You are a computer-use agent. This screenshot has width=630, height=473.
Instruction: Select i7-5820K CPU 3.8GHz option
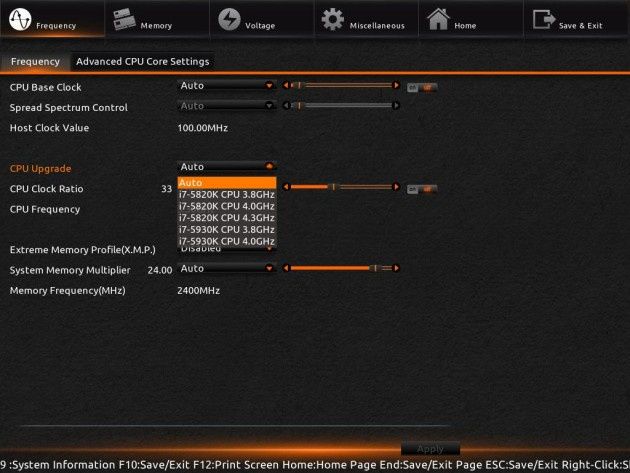227,195
